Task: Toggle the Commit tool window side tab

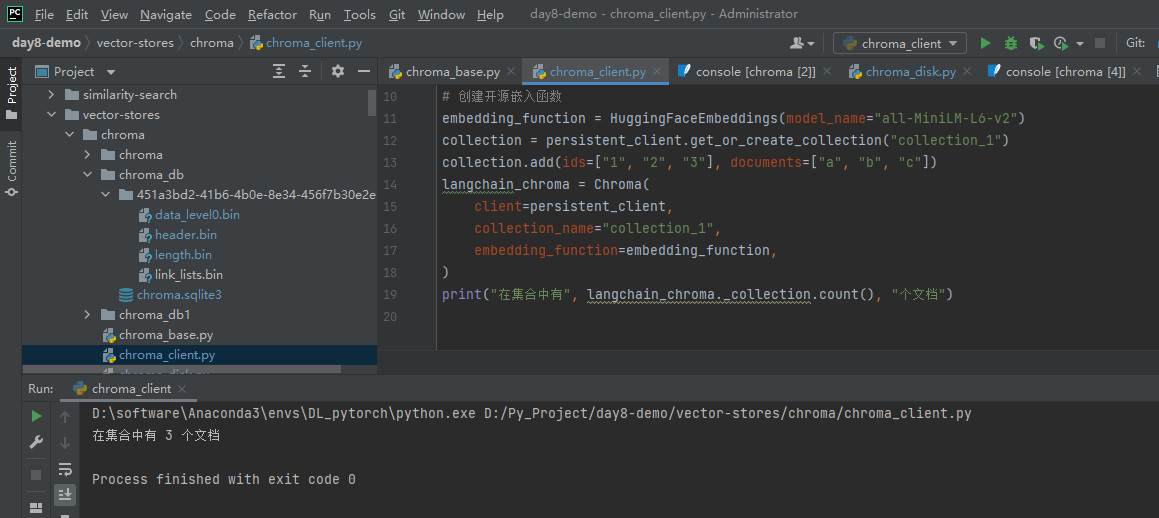Action: [x=11, y=168]
